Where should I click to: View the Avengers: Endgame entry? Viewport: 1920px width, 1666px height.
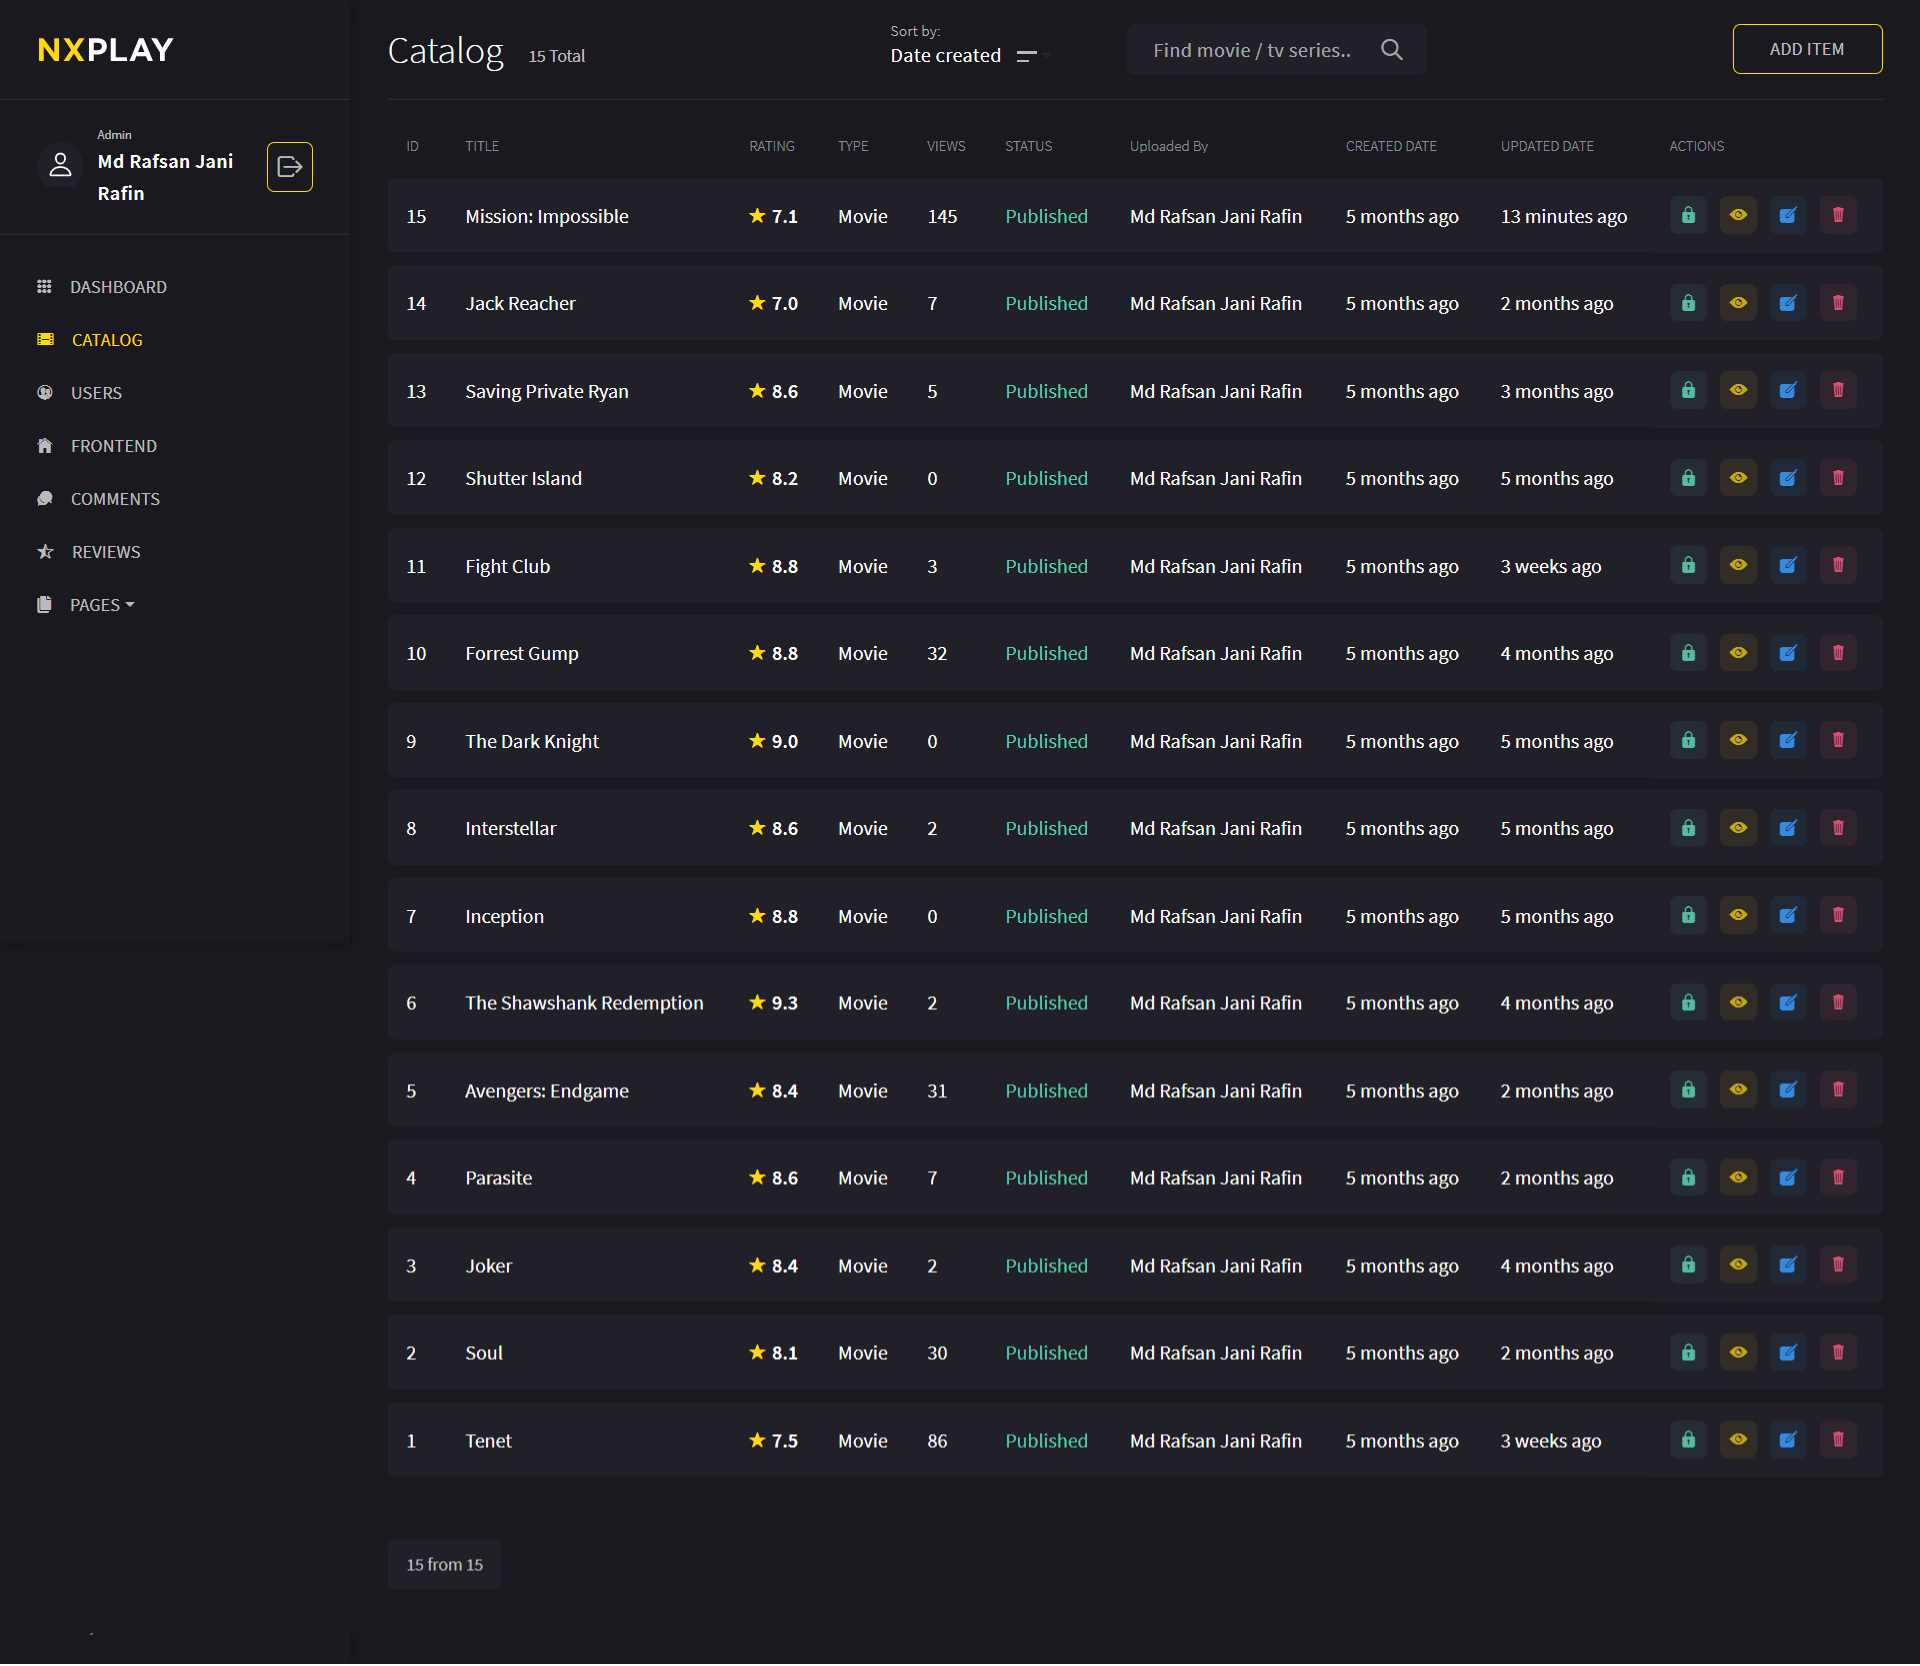[1738, 1090]
